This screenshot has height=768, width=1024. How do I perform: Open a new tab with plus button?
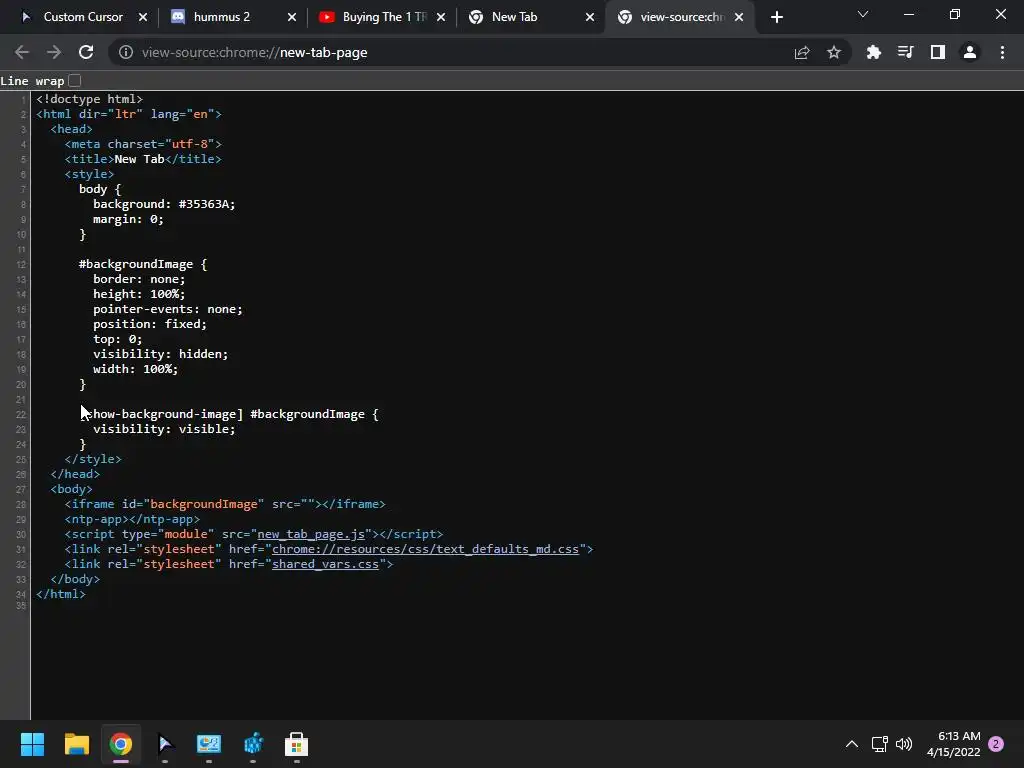[x=776, y=18]
